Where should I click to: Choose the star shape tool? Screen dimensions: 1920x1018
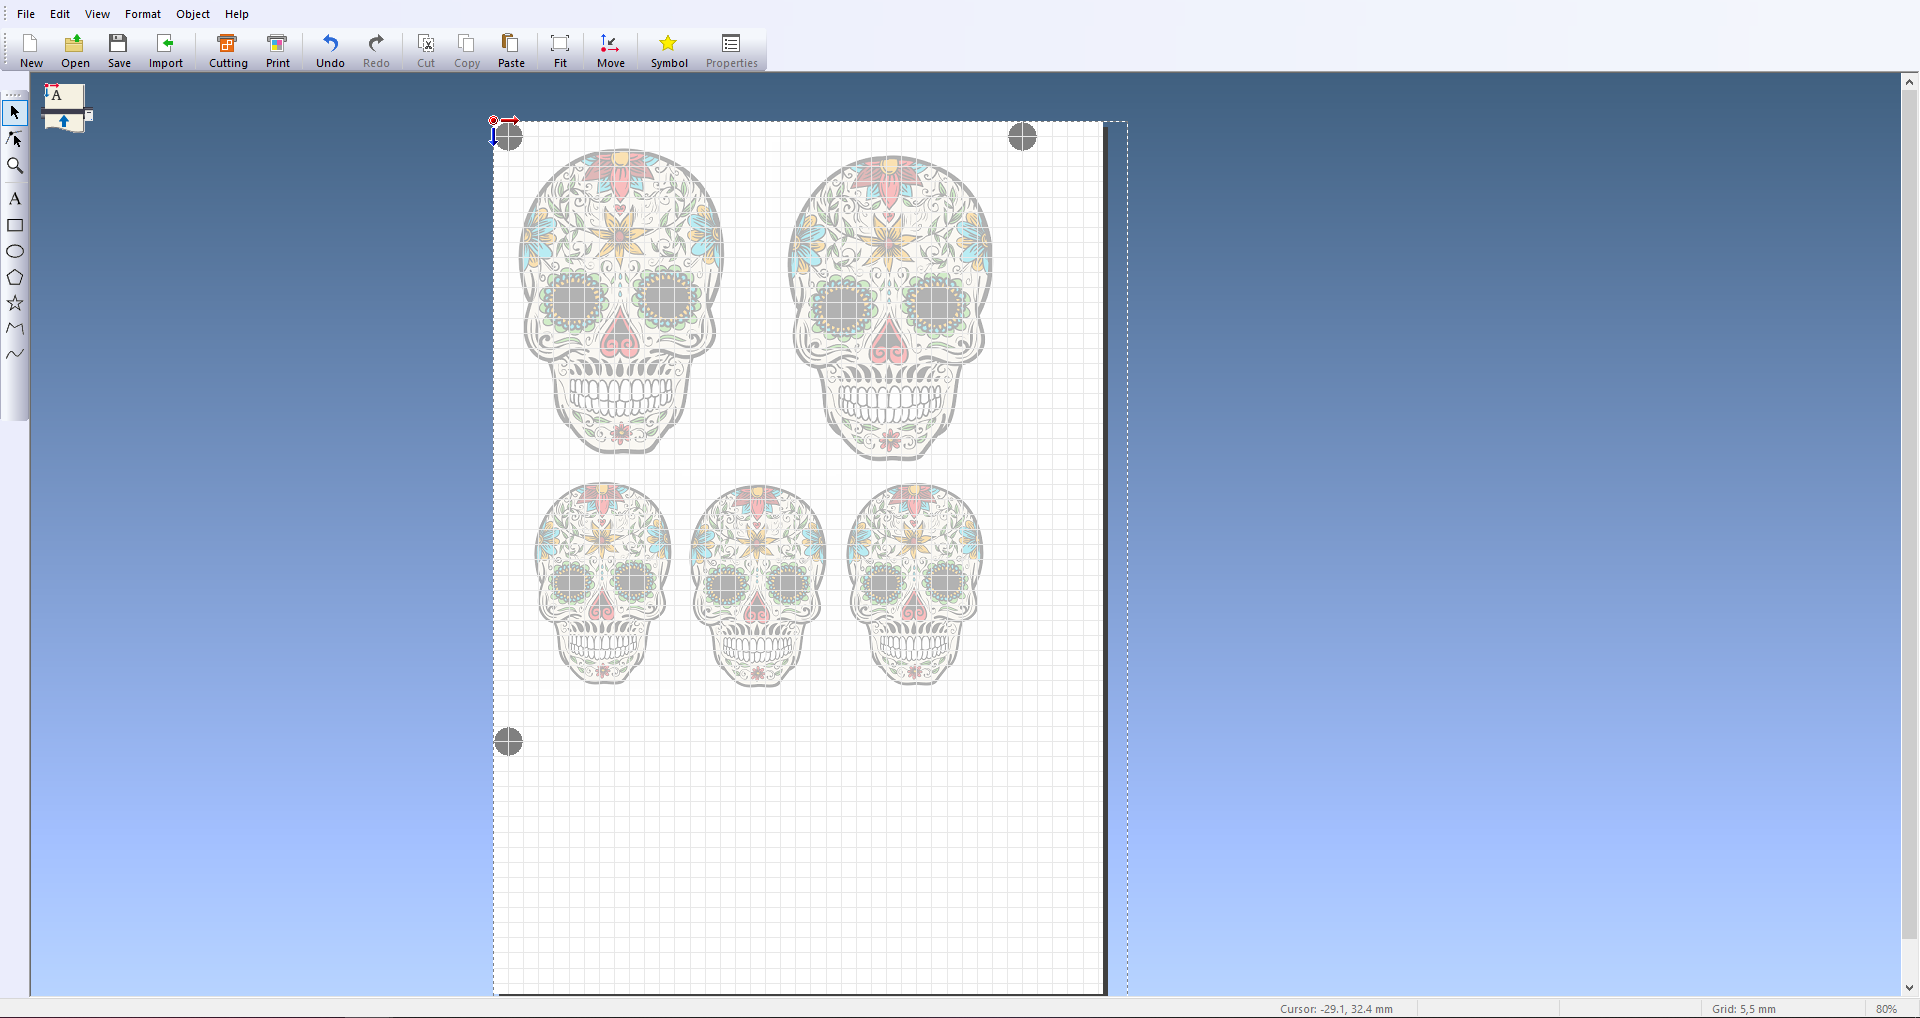coord(15,303)
